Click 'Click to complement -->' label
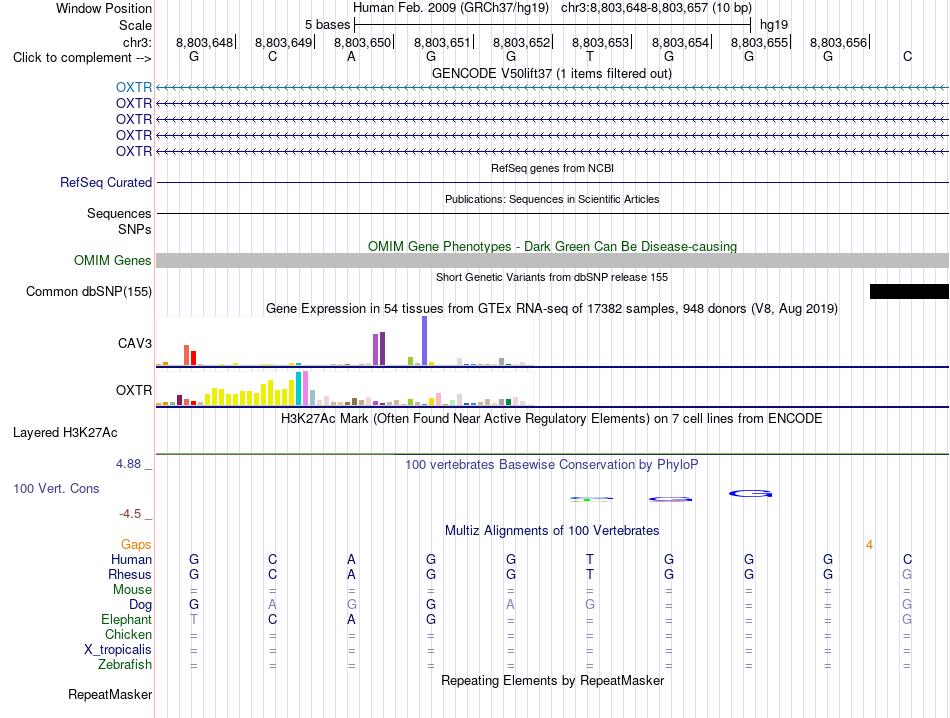Viewport: 950px width, 718px height. (x=82, y=58)
